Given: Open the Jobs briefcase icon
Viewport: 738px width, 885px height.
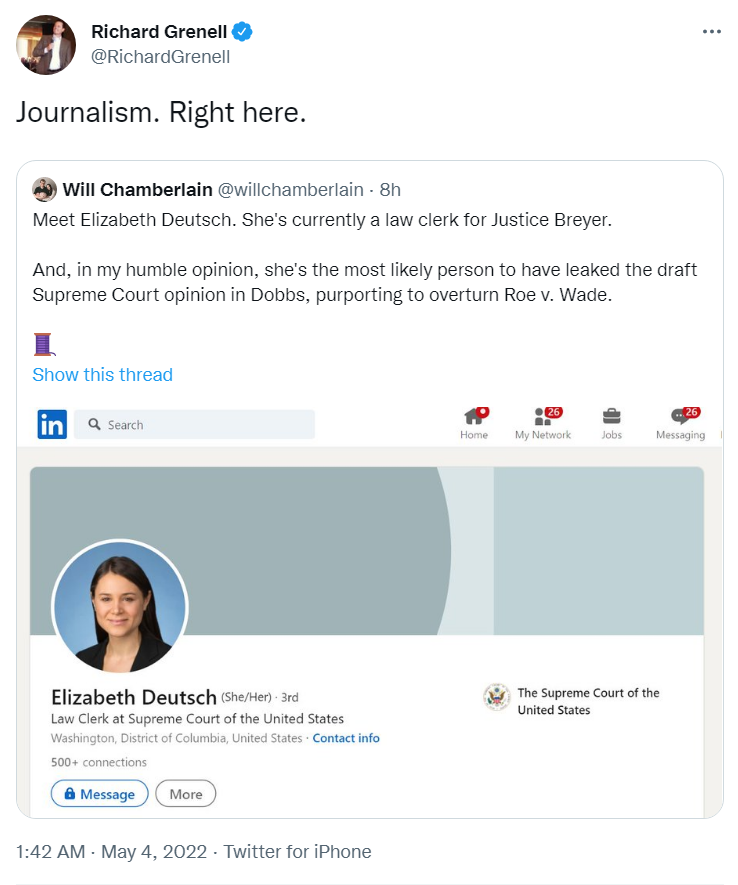Looking at the screenshot, I should pyautogui.click(x=612, y=423).
